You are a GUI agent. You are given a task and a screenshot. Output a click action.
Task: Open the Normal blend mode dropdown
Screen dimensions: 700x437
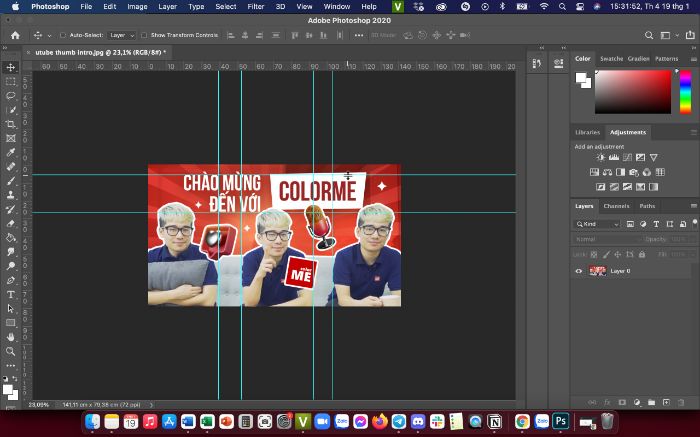click(605, 239)
